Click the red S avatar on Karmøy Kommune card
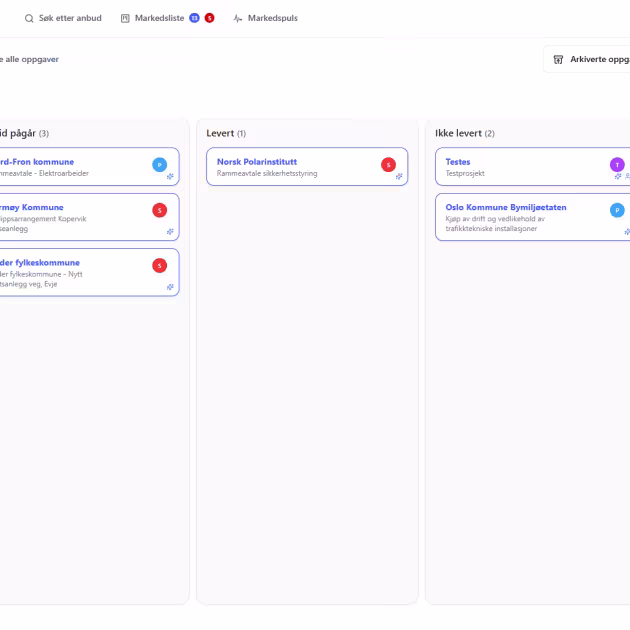630x630 pixels. [159, 210]
